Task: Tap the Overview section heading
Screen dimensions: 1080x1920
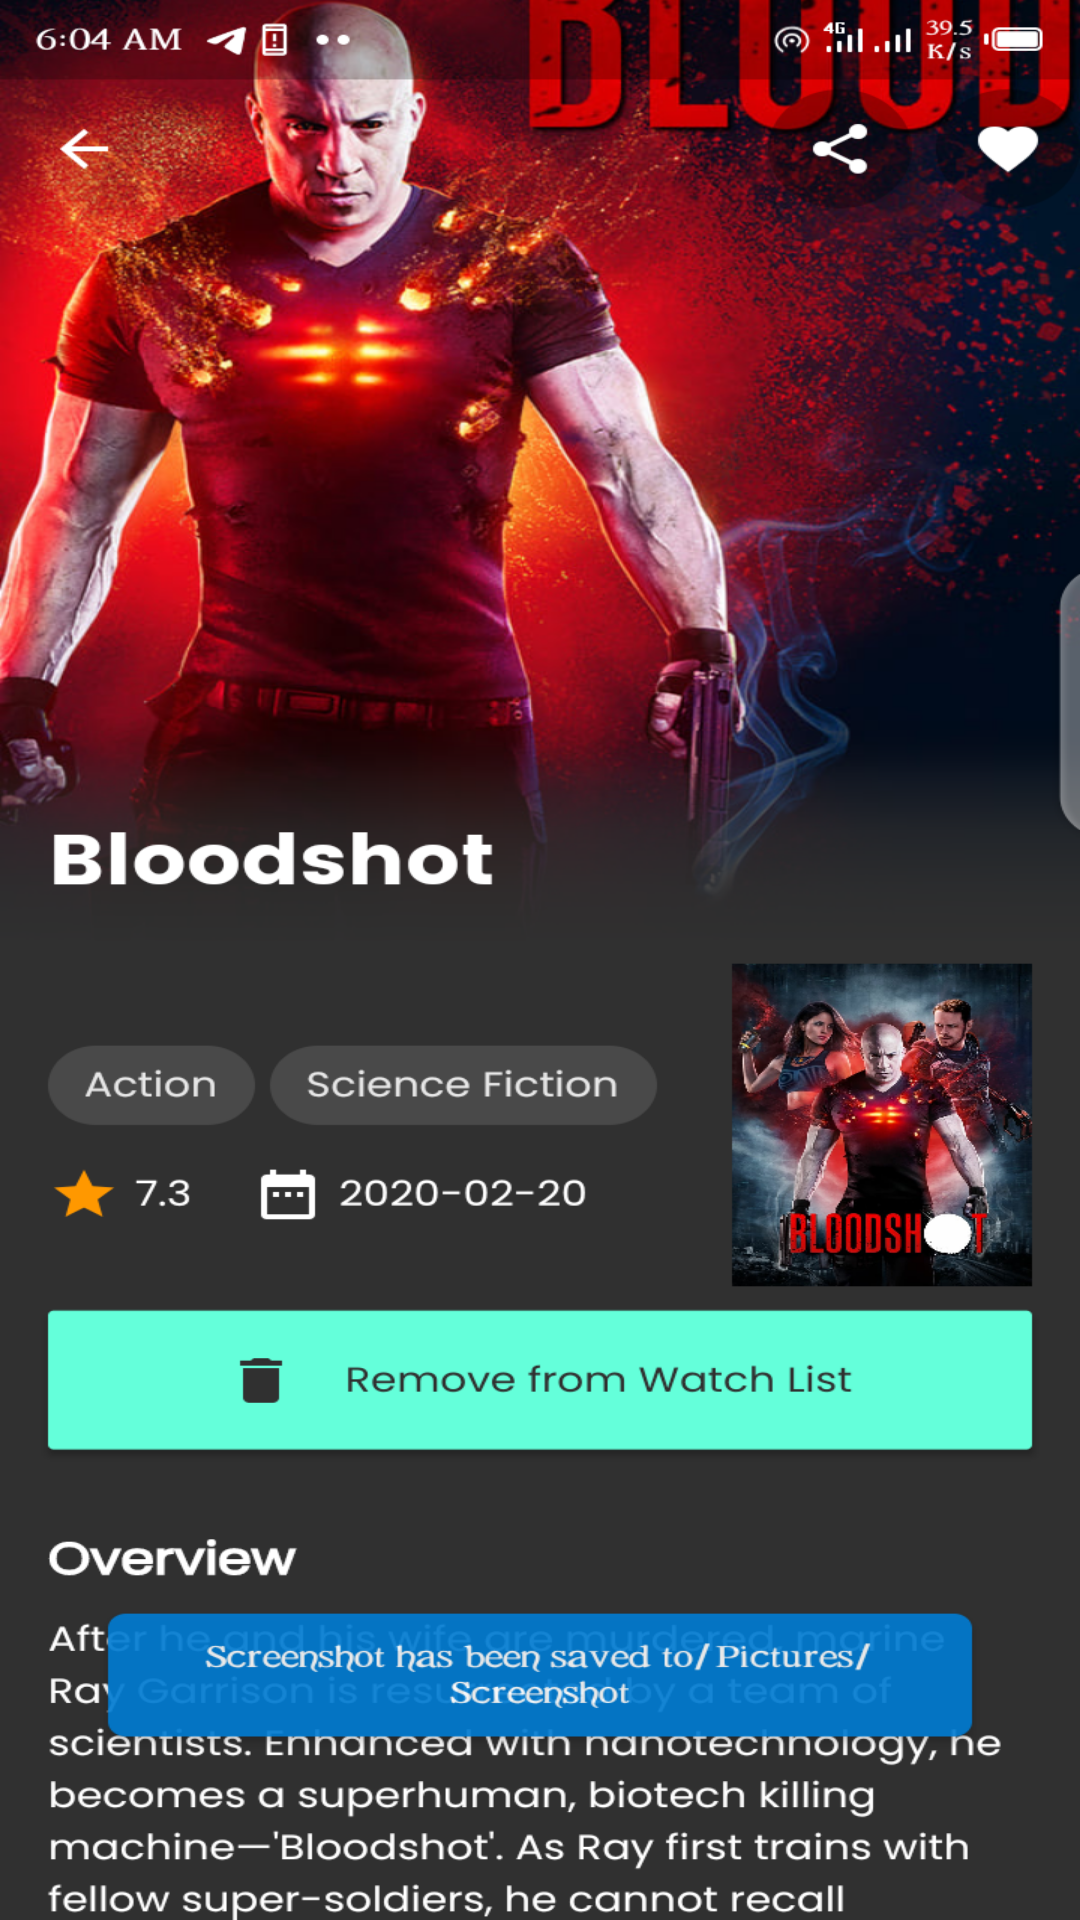Action: tap(172, 1558)
